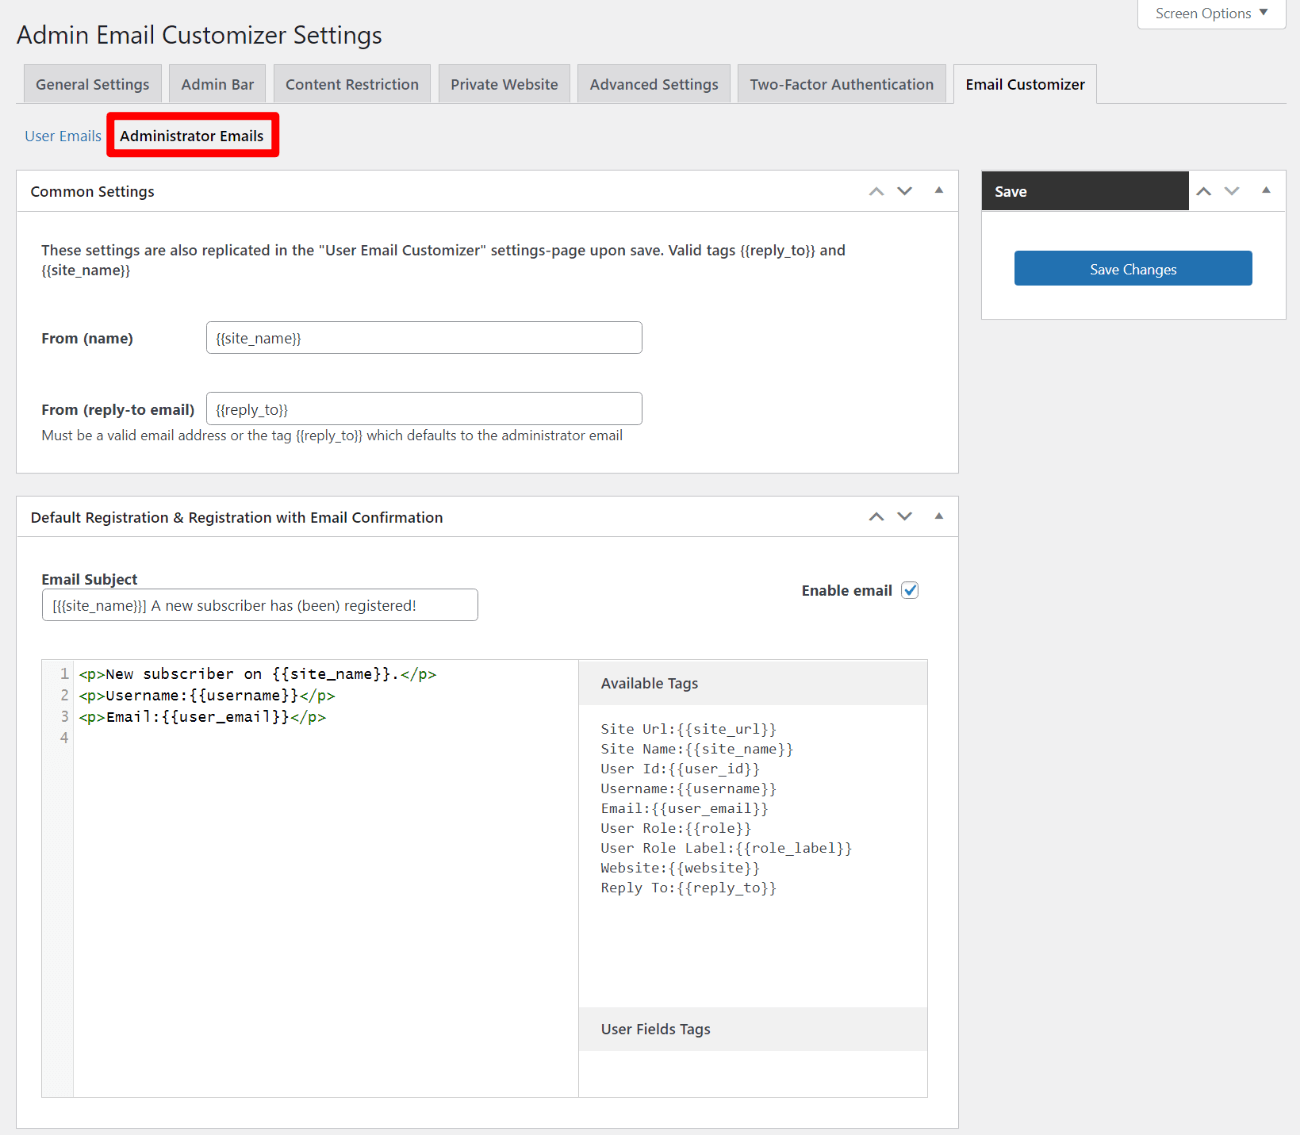Focus the From (name) field
Viewport: 1300px width, 1135px height.
(424, 338)
